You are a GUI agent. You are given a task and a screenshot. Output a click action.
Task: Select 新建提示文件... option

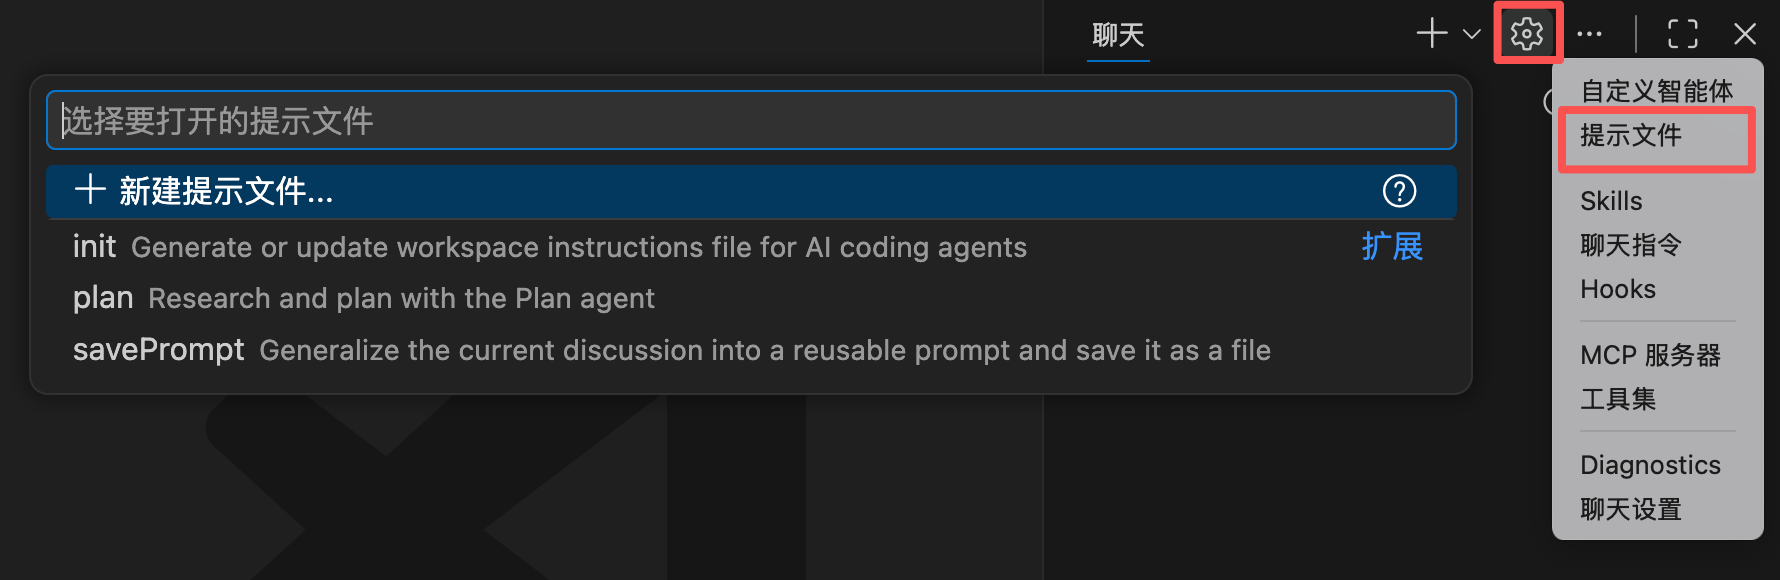click(226, 191)
